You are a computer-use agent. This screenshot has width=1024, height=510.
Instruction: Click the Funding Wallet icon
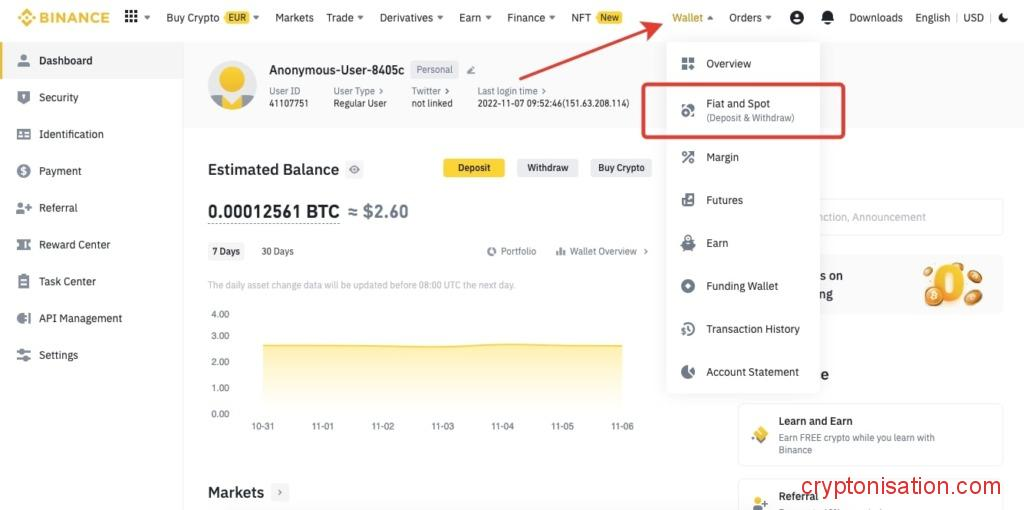(x=688, y=286)
